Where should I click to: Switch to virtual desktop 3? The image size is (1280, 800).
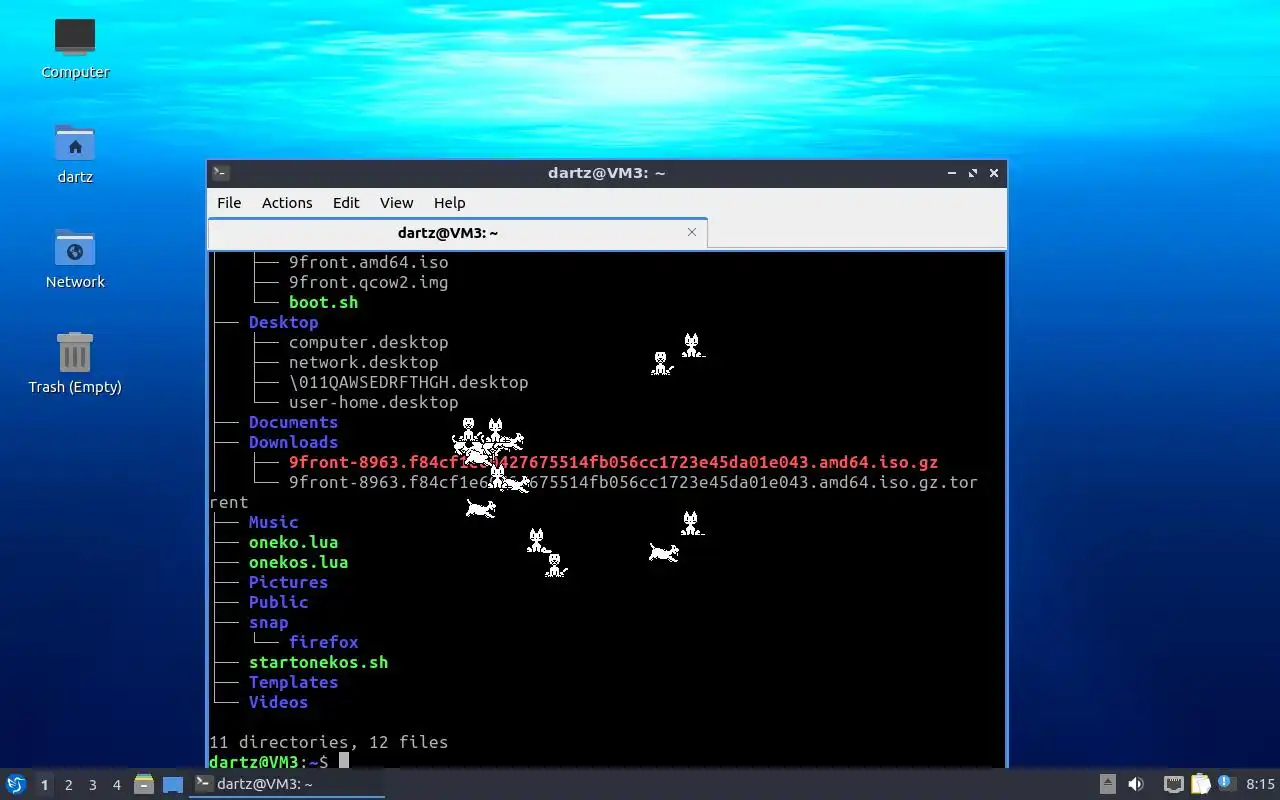92,785
